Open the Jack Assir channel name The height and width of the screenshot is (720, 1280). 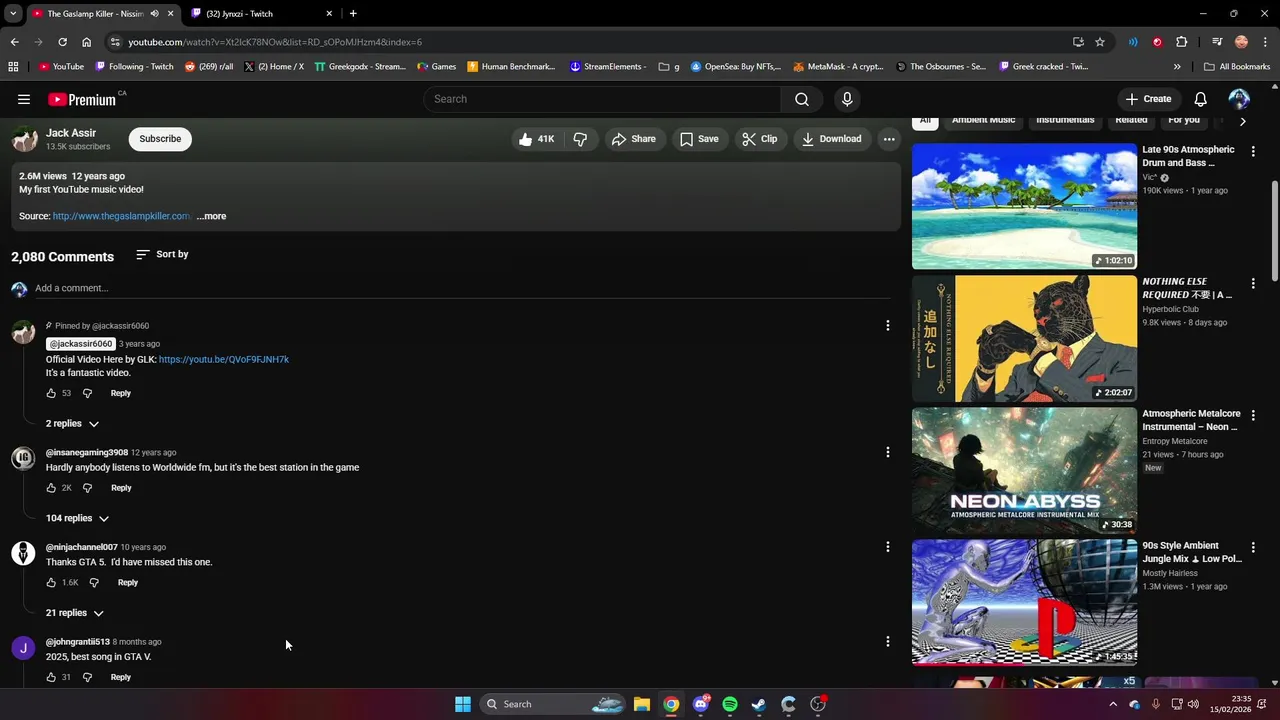pos(71,133)
